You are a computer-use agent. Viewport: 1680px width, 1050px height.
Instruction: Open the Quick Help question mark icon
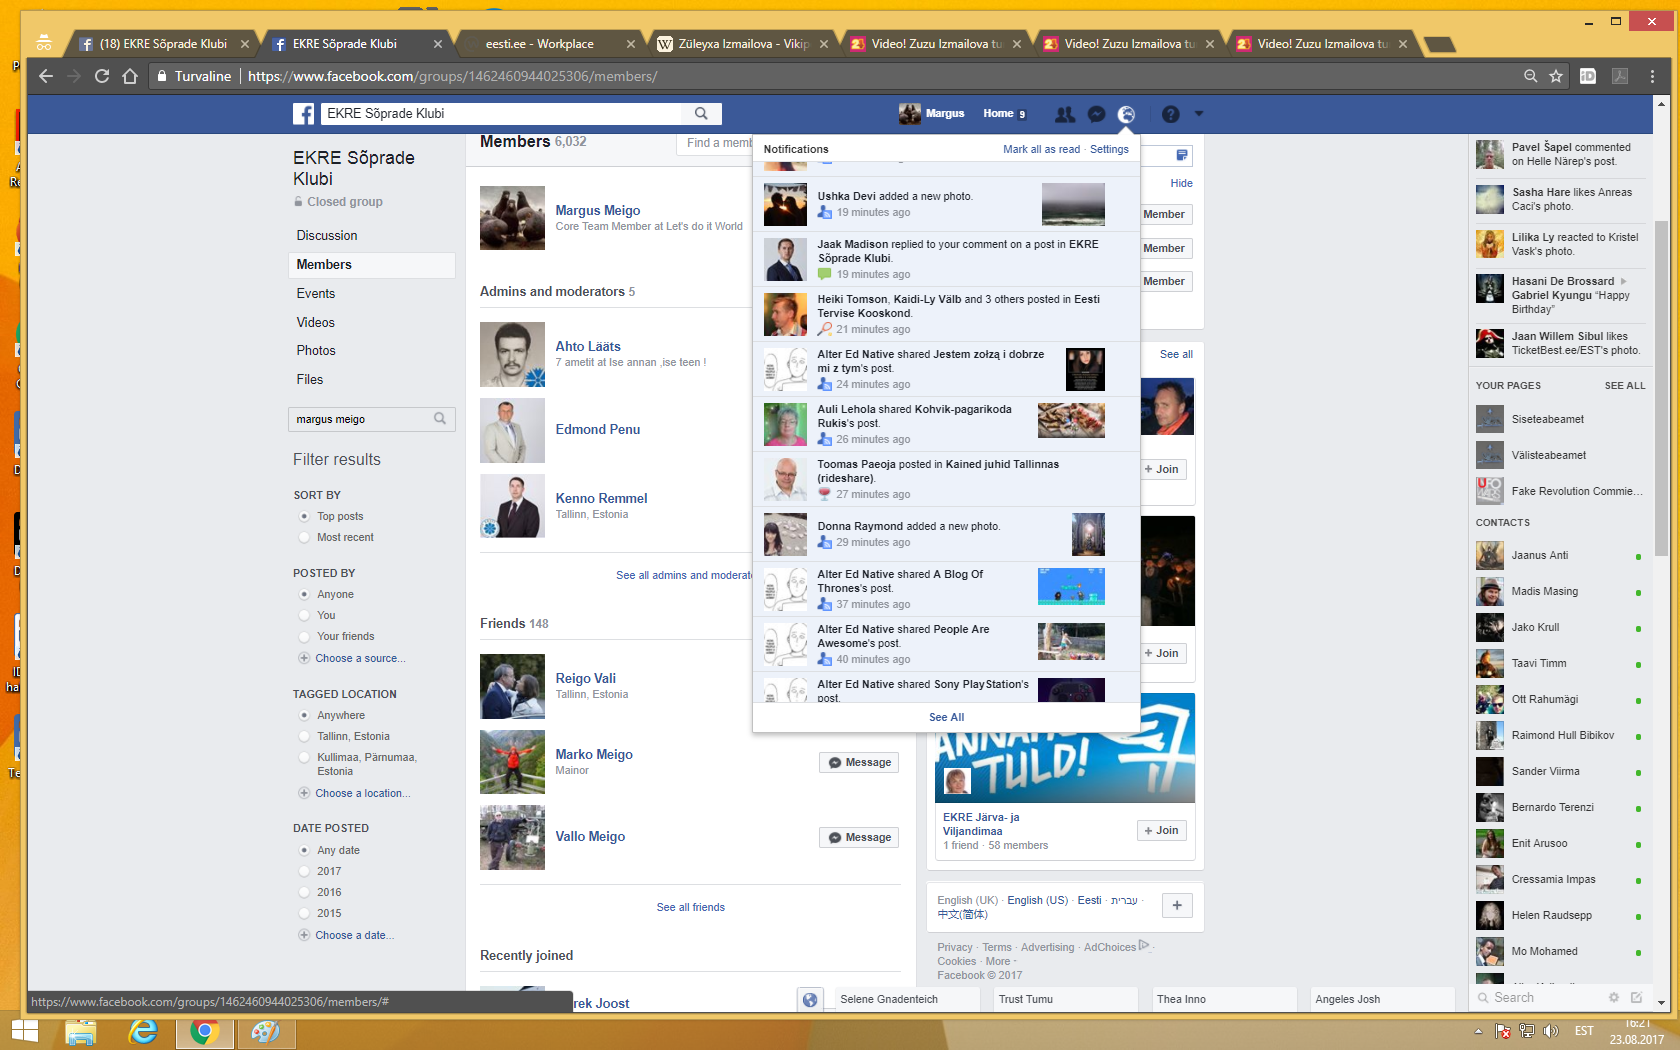[x=1171, y=114]
